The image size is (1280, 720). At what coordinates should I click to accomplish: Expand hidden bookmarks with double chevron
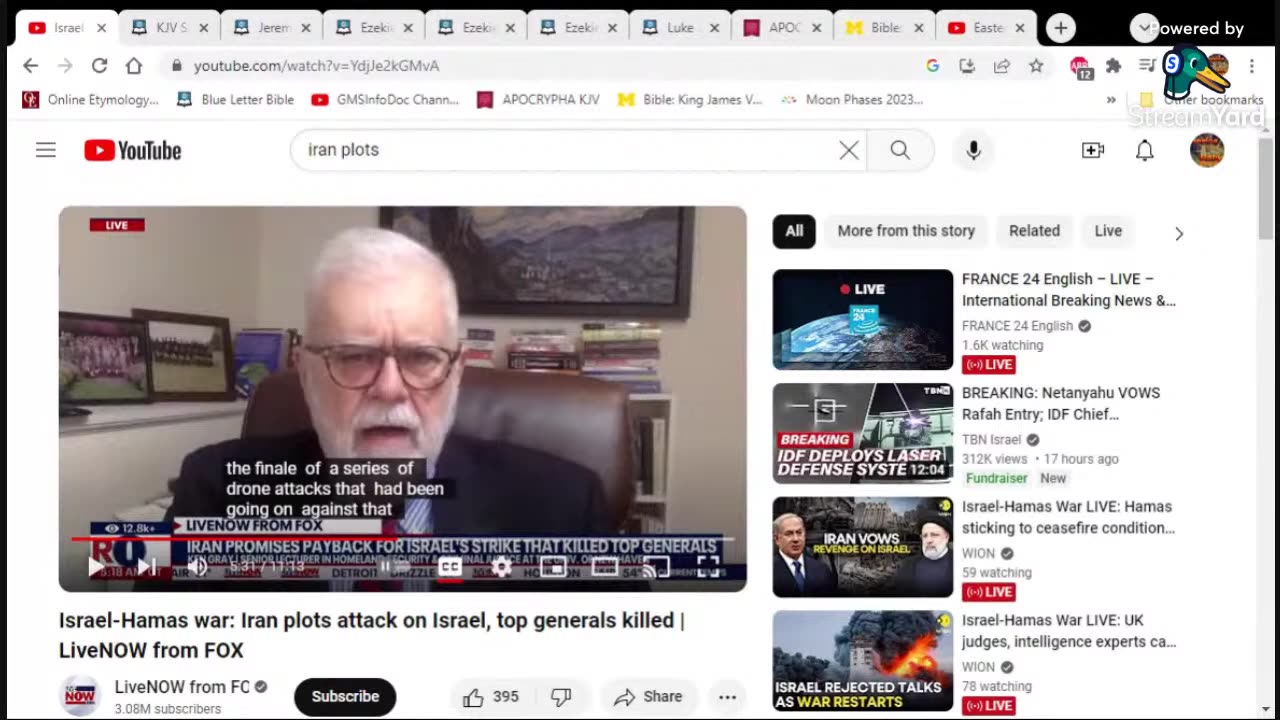(1111, 100)
